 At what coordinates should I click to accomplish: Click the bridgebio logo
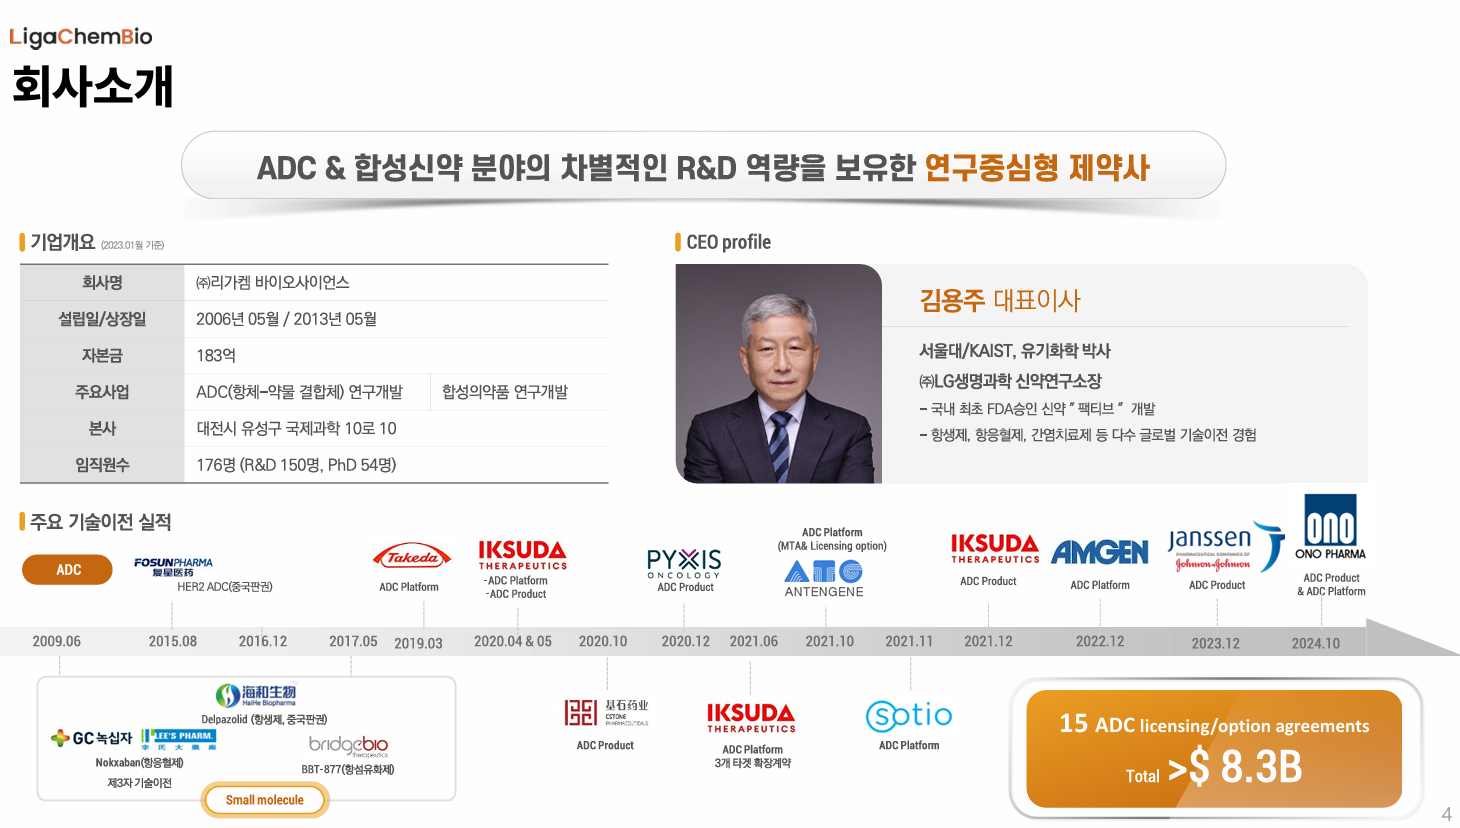click(348, 746)
